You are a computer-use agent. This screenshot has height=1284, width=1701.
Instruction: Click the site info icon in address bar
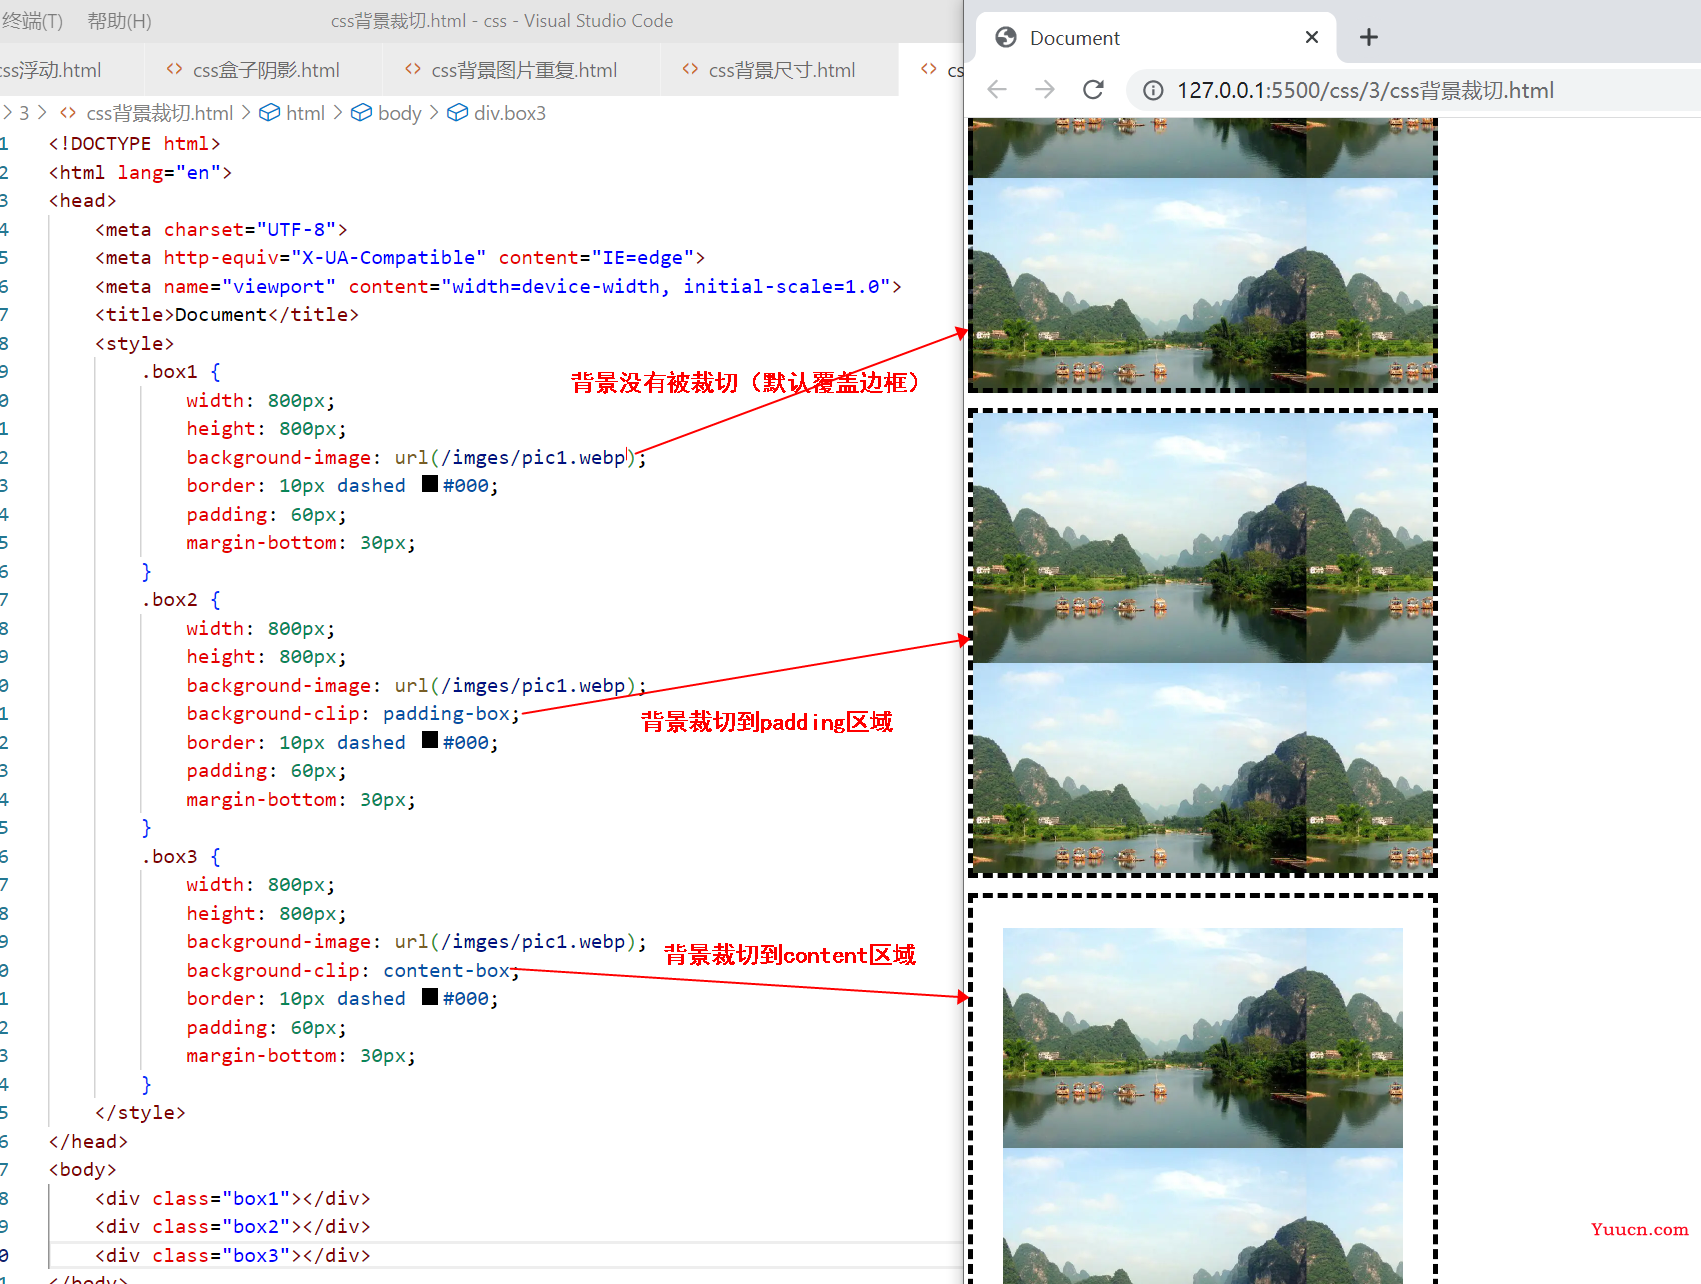(1153, 91)
